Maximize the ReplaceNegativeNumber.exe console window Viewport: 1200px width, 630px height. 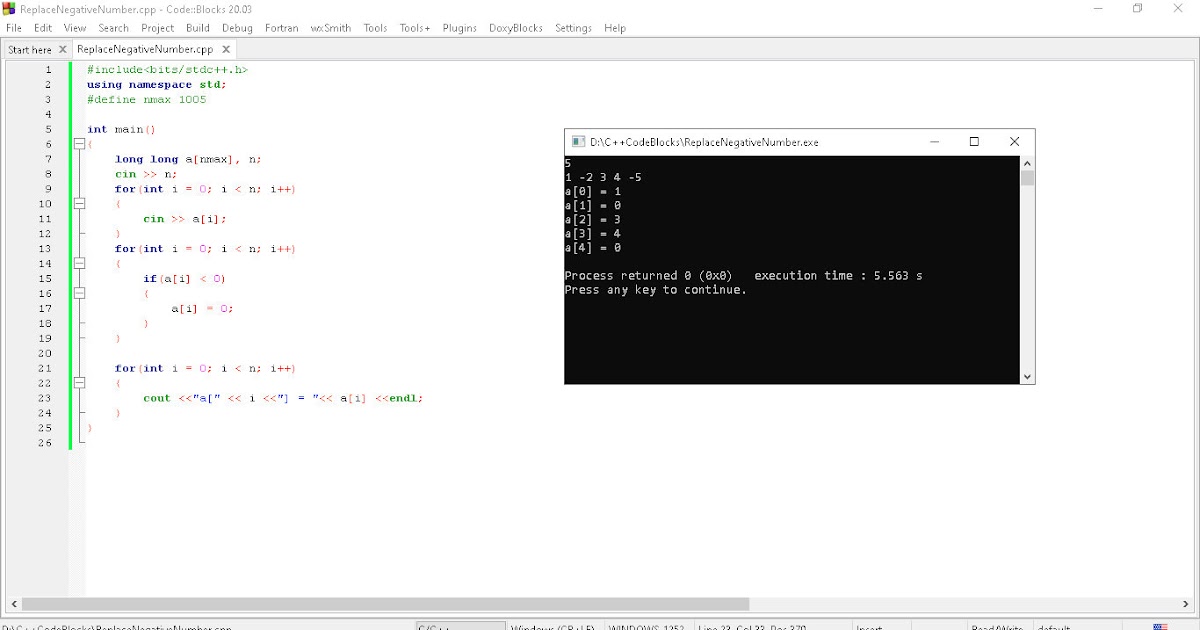click(974, 142)
